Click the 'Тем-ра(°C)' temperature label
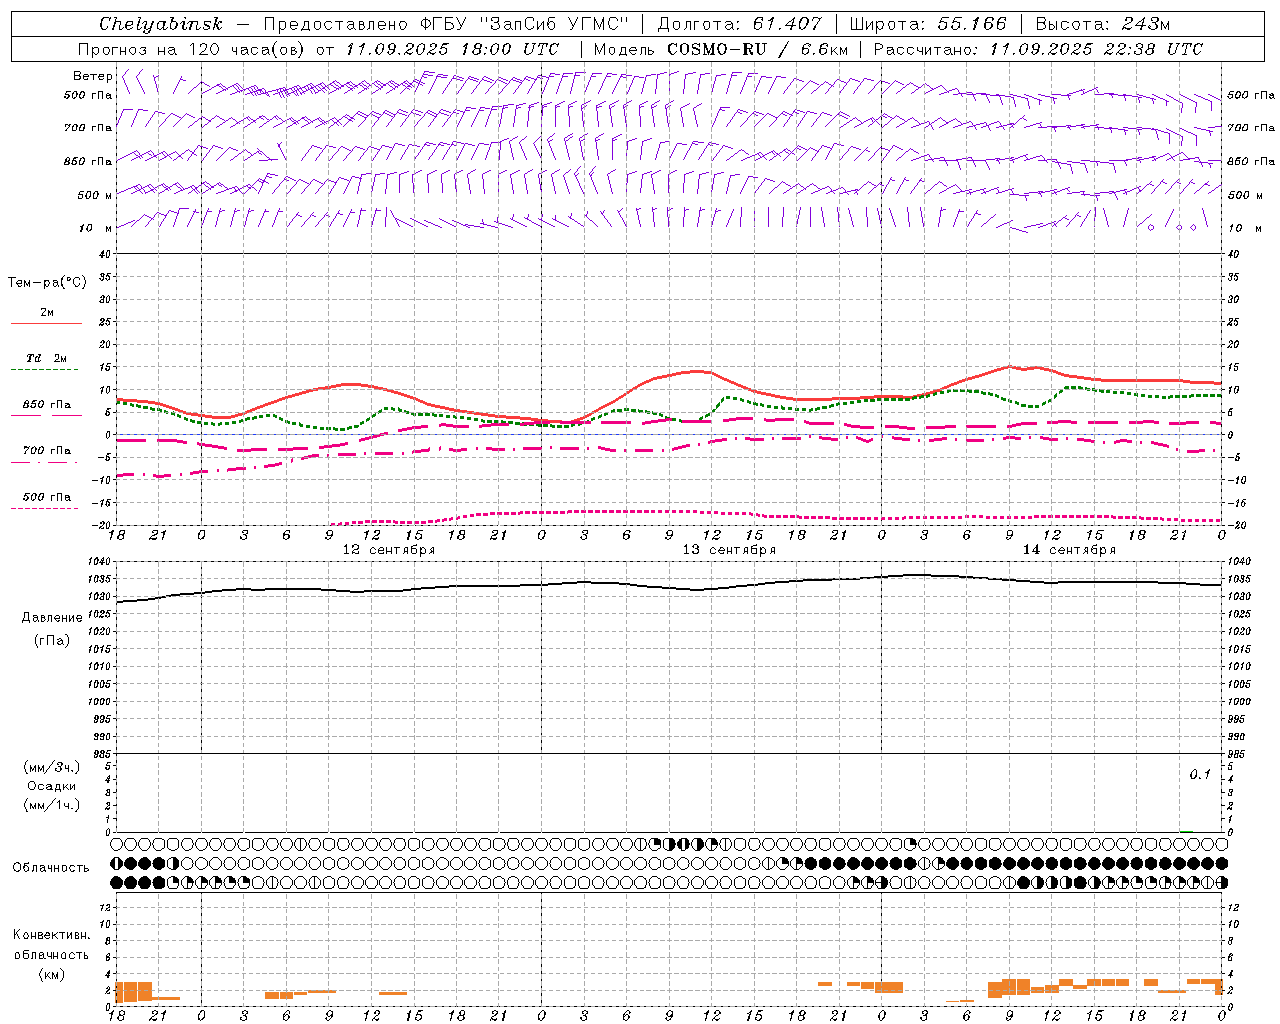 (x=47, y=283)
